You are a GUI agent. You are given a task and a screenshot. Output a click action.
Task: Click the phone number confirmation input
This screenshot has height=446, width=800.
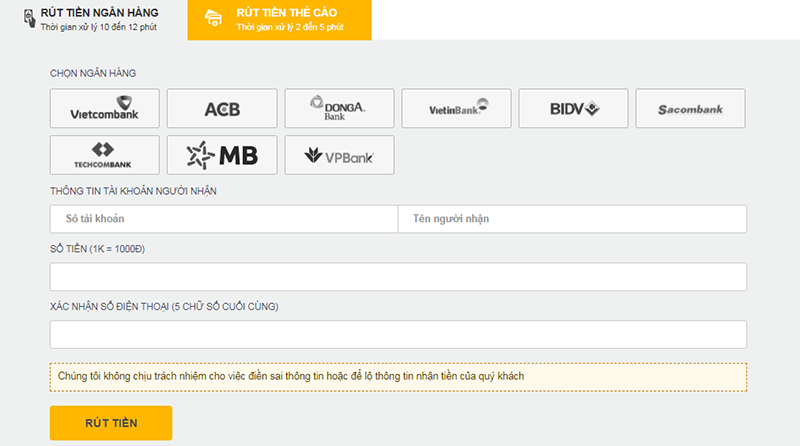(398, 334)
